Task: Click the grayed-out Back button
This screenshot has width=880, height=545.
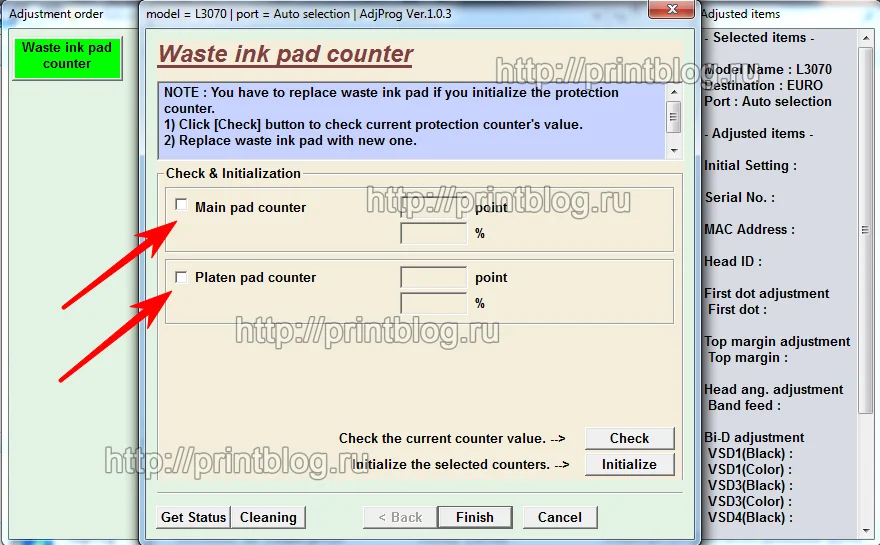Action: [x=400, y=517]
